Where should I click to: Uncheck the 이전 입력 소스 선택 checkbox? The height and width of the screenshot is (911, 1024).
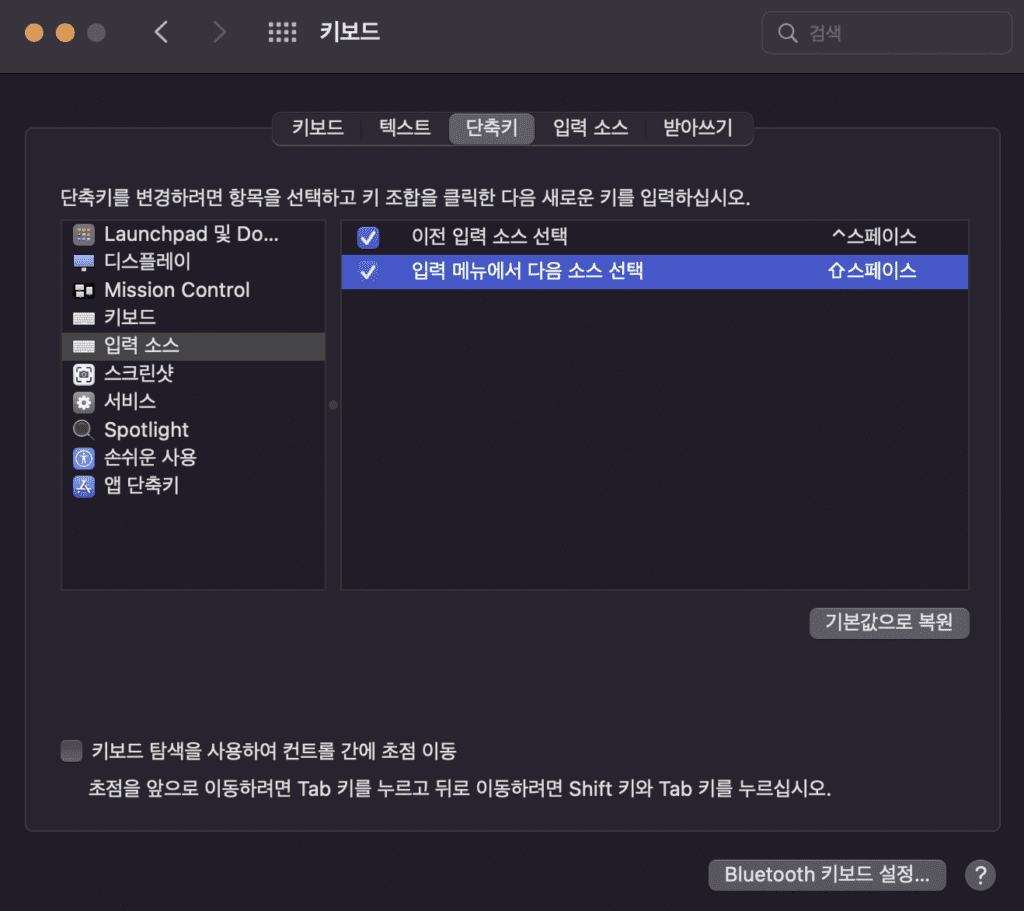[368, 237]
